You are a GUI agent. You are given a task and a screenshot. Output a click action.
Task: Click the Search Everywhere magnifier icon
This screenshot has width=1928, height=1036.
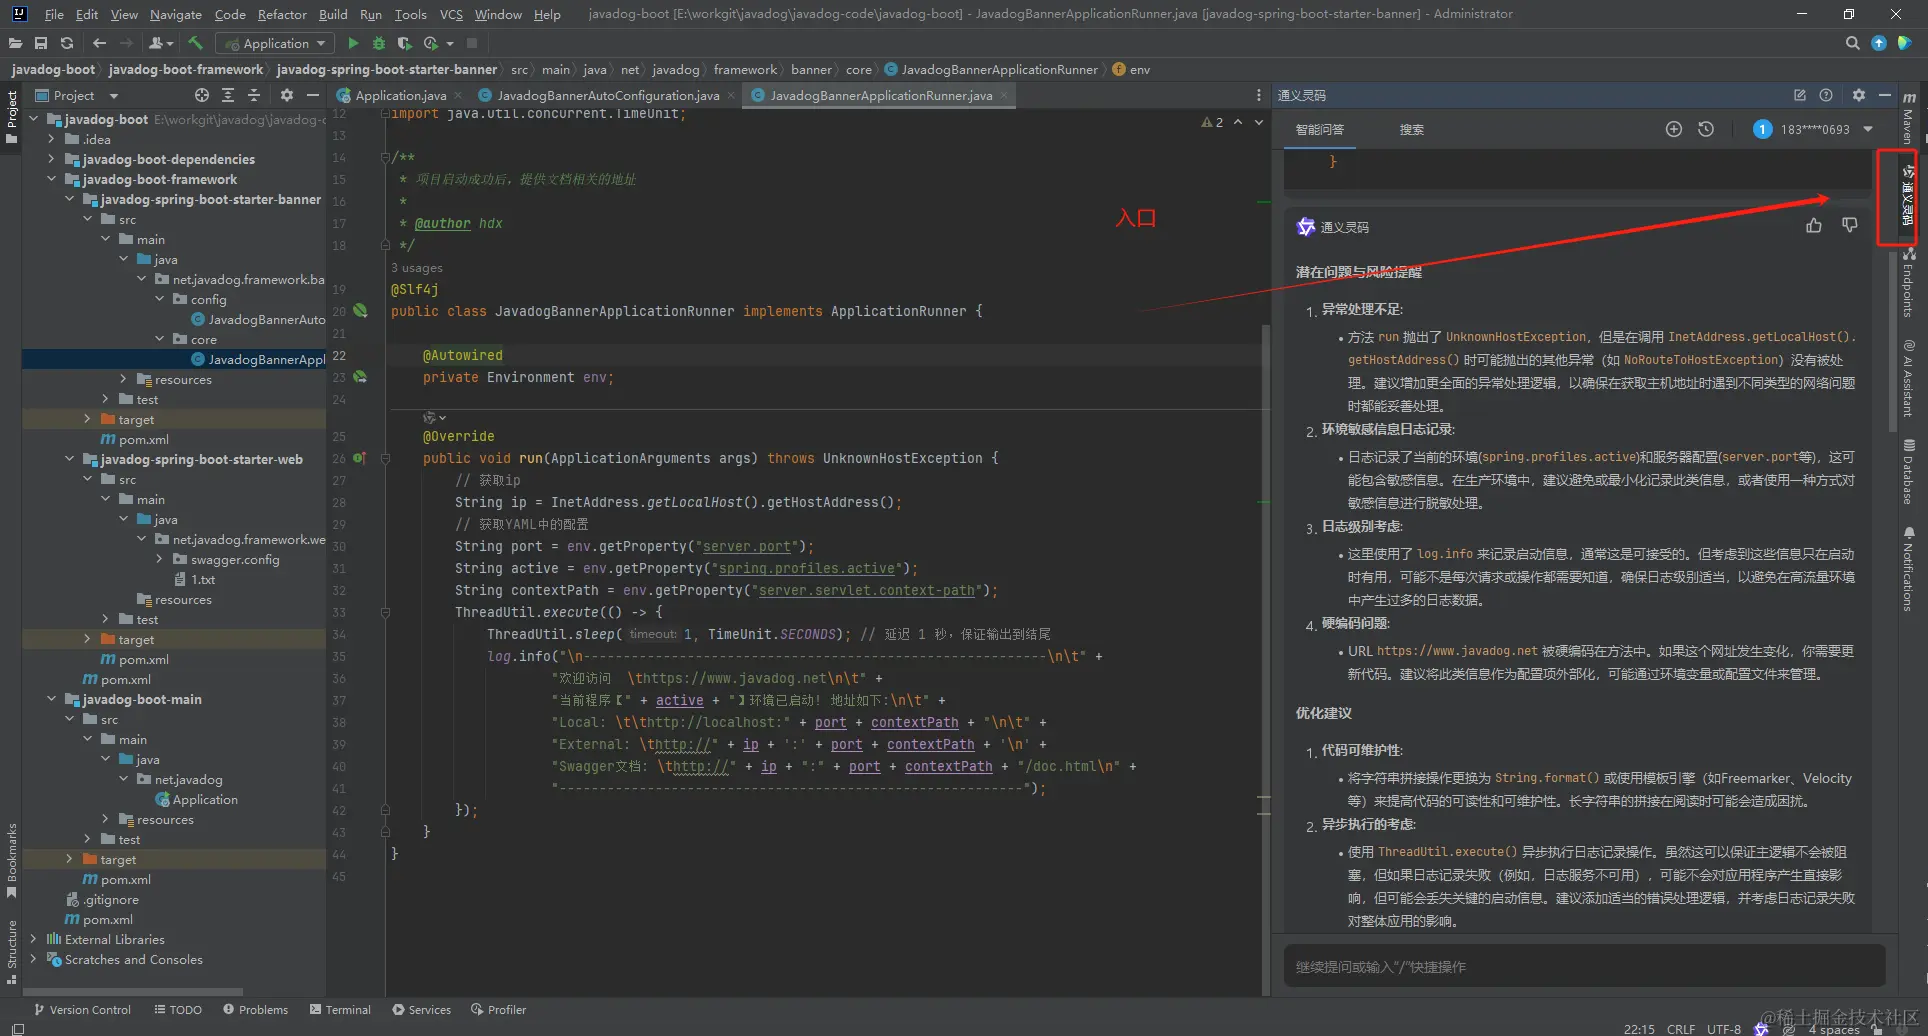tap(1852, 43)
